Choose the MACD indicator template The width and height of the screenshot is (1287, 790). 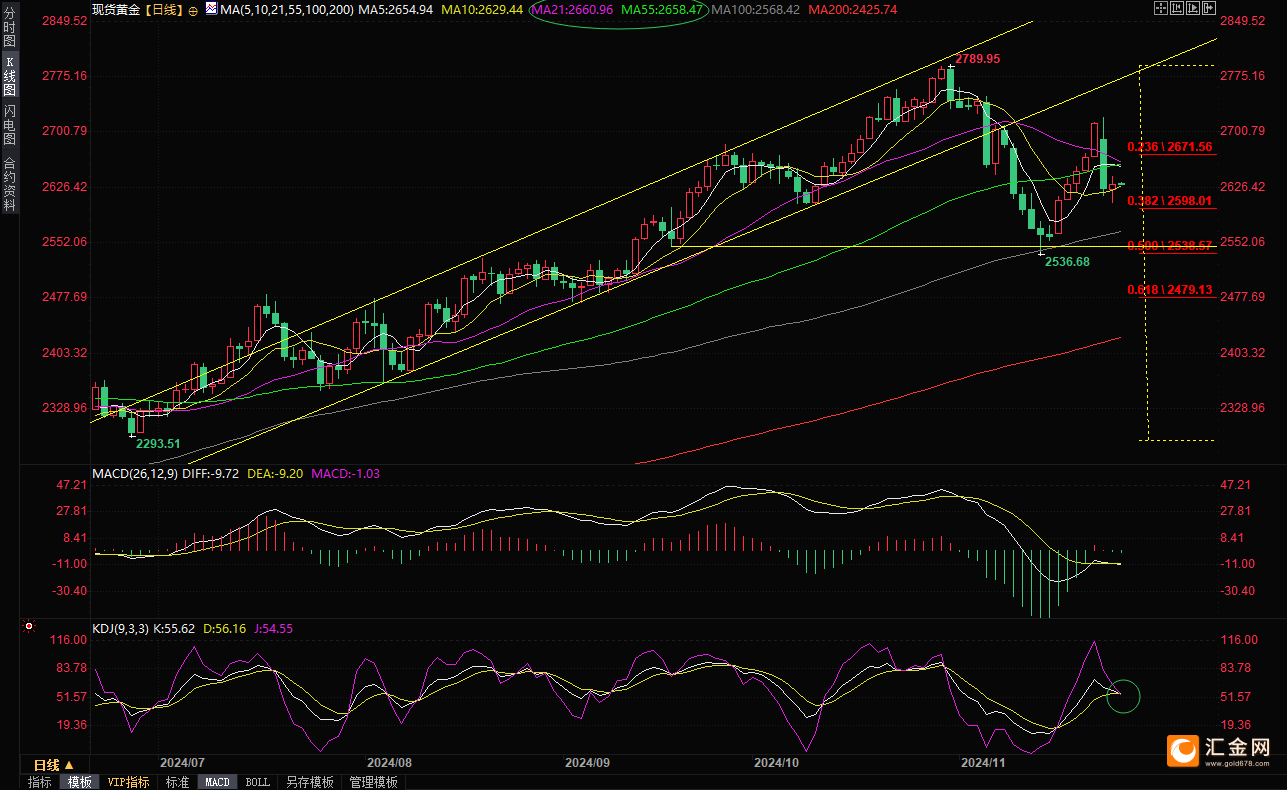click(x=217, y=782)
